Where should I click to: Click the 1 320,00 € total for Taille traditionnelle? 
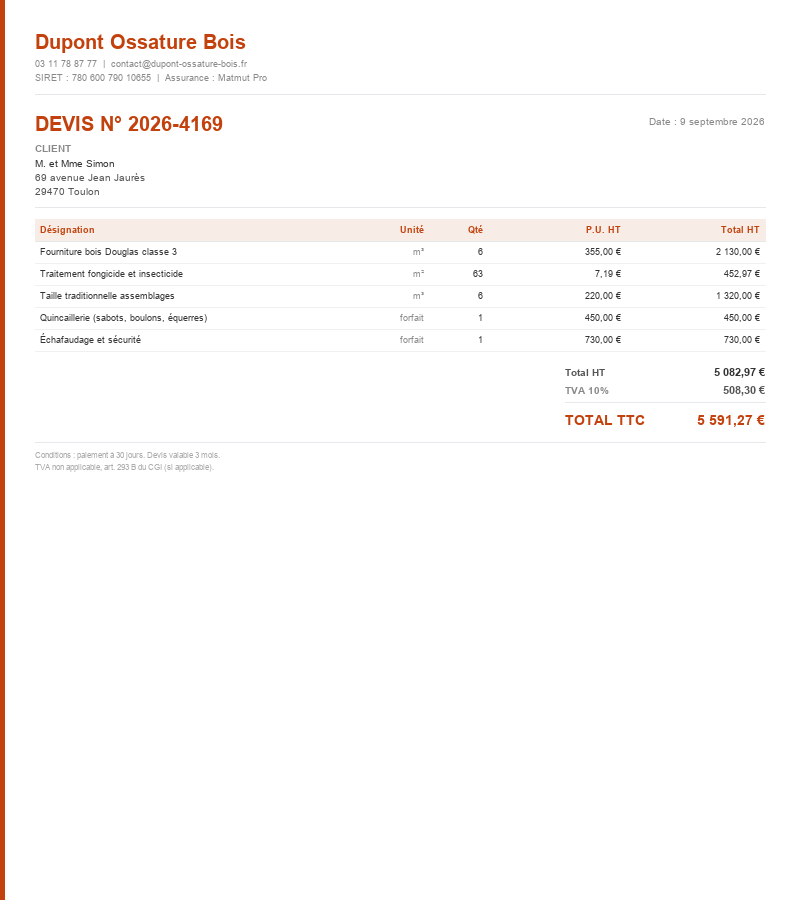pyautogui.click(x=738, y=296)
